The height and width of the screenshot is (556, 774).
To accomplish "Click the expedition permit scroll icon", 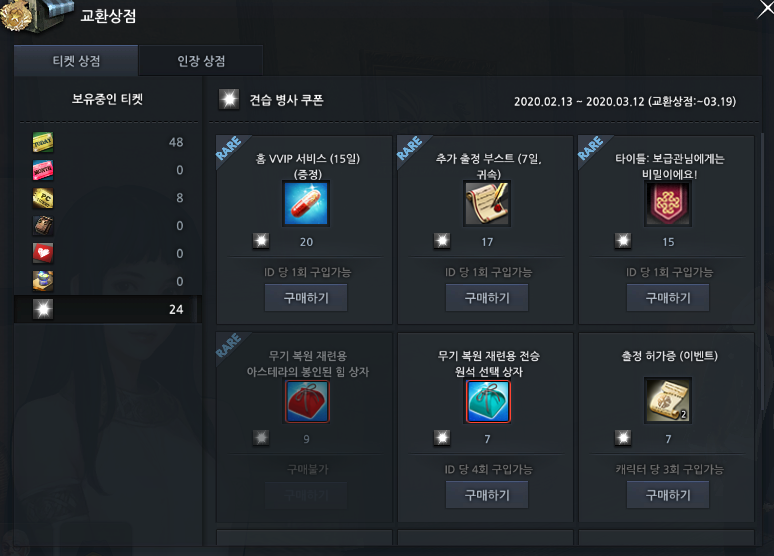I will point(668,400).
